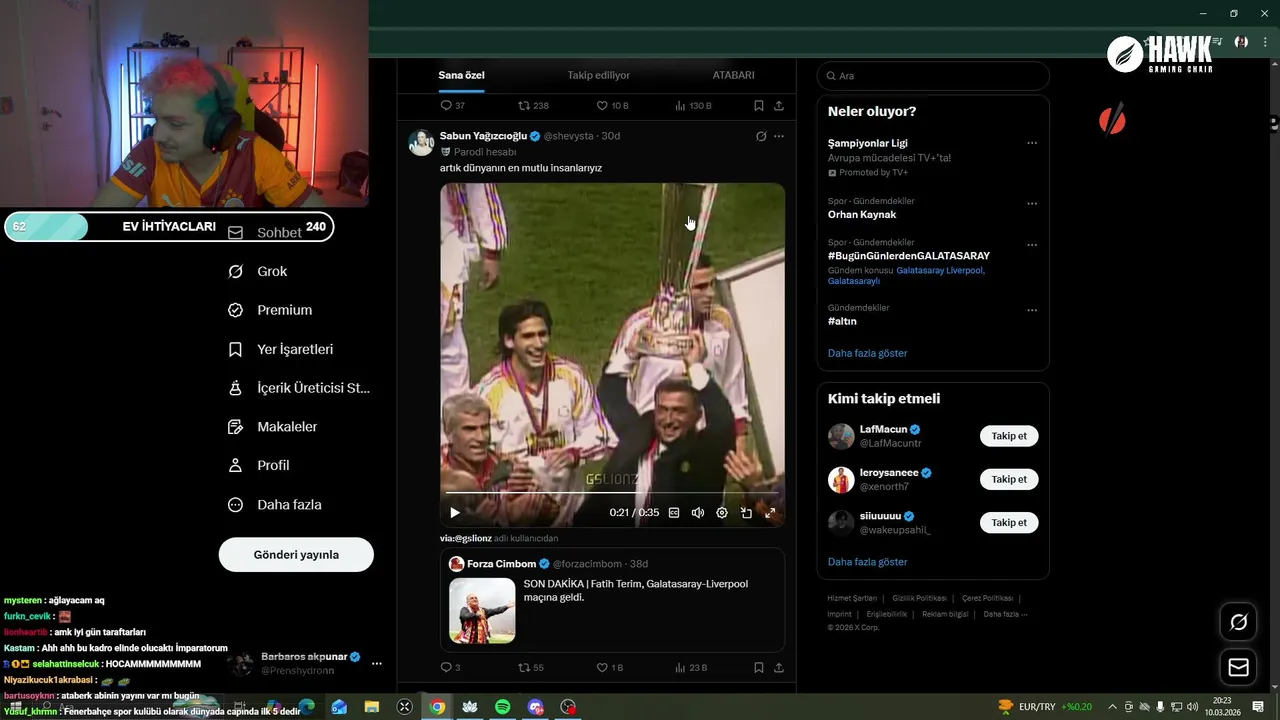This screenshot has height=720, width=1280.
Task: Open İçerik Üreticisi Stüdyosu item
Action: tap(299, 388)
